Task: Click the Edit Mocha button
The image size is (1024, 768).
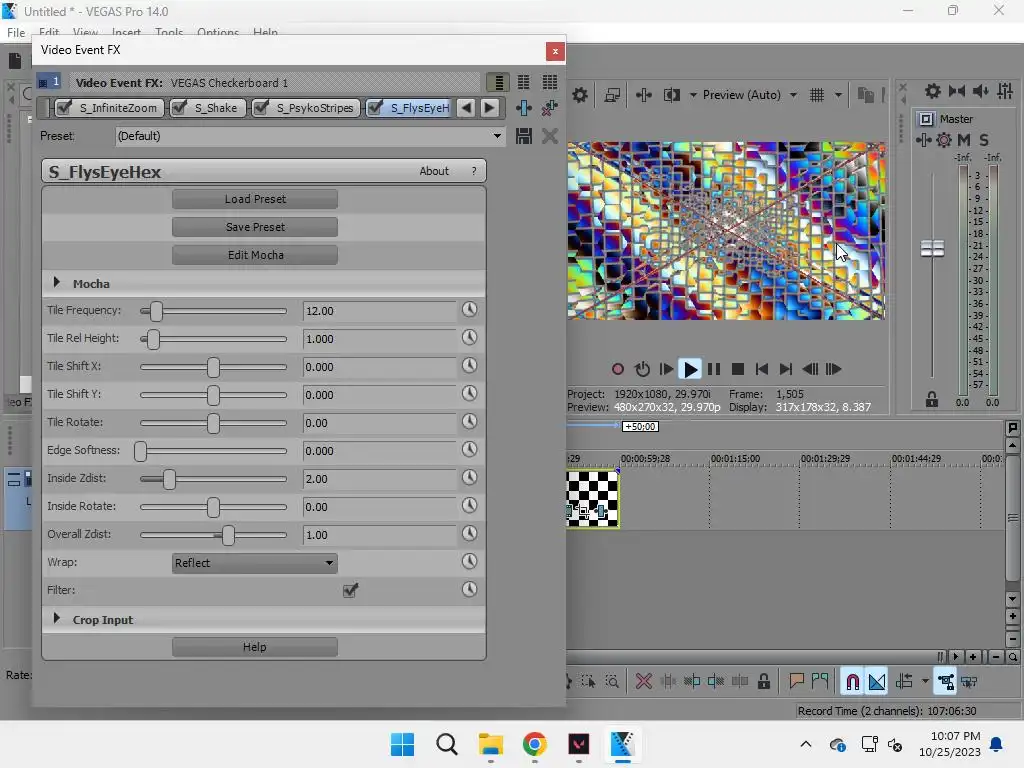Action: pos(255,255)
